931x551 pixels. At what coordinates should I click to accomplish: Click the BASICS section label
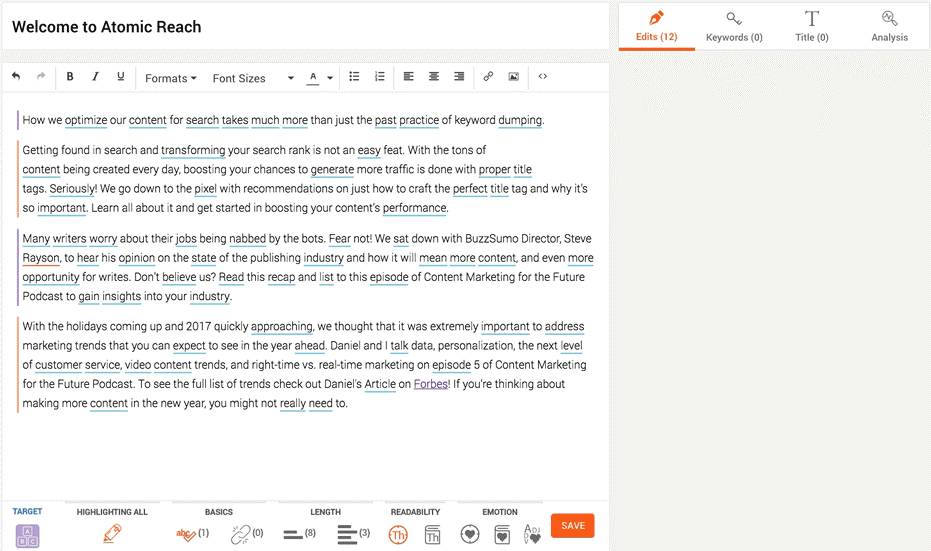218,512
